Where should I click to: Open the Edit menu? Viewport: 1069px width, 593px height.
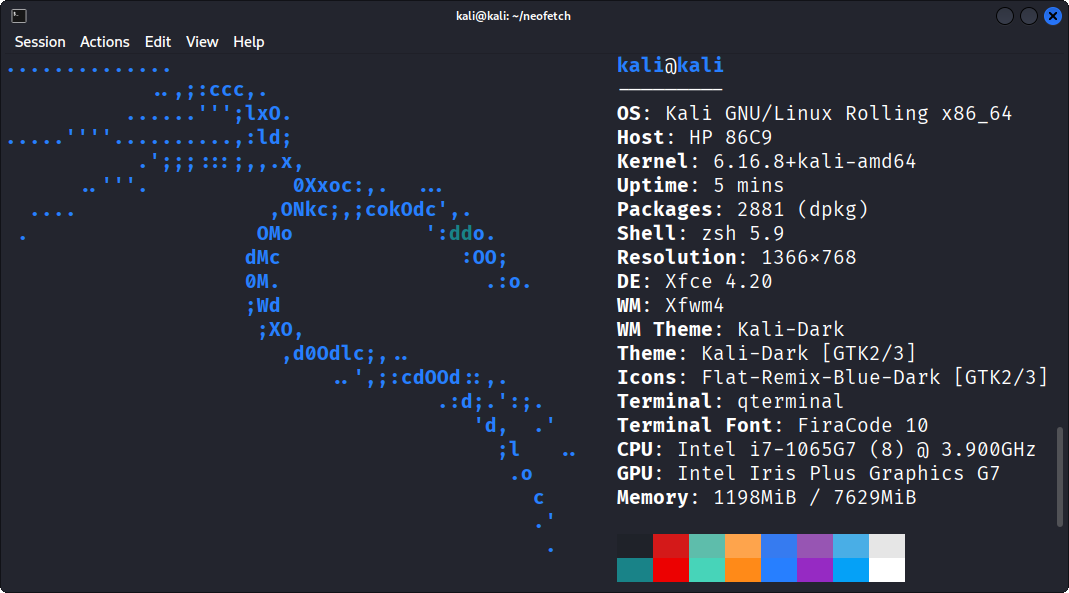[158, 42]
